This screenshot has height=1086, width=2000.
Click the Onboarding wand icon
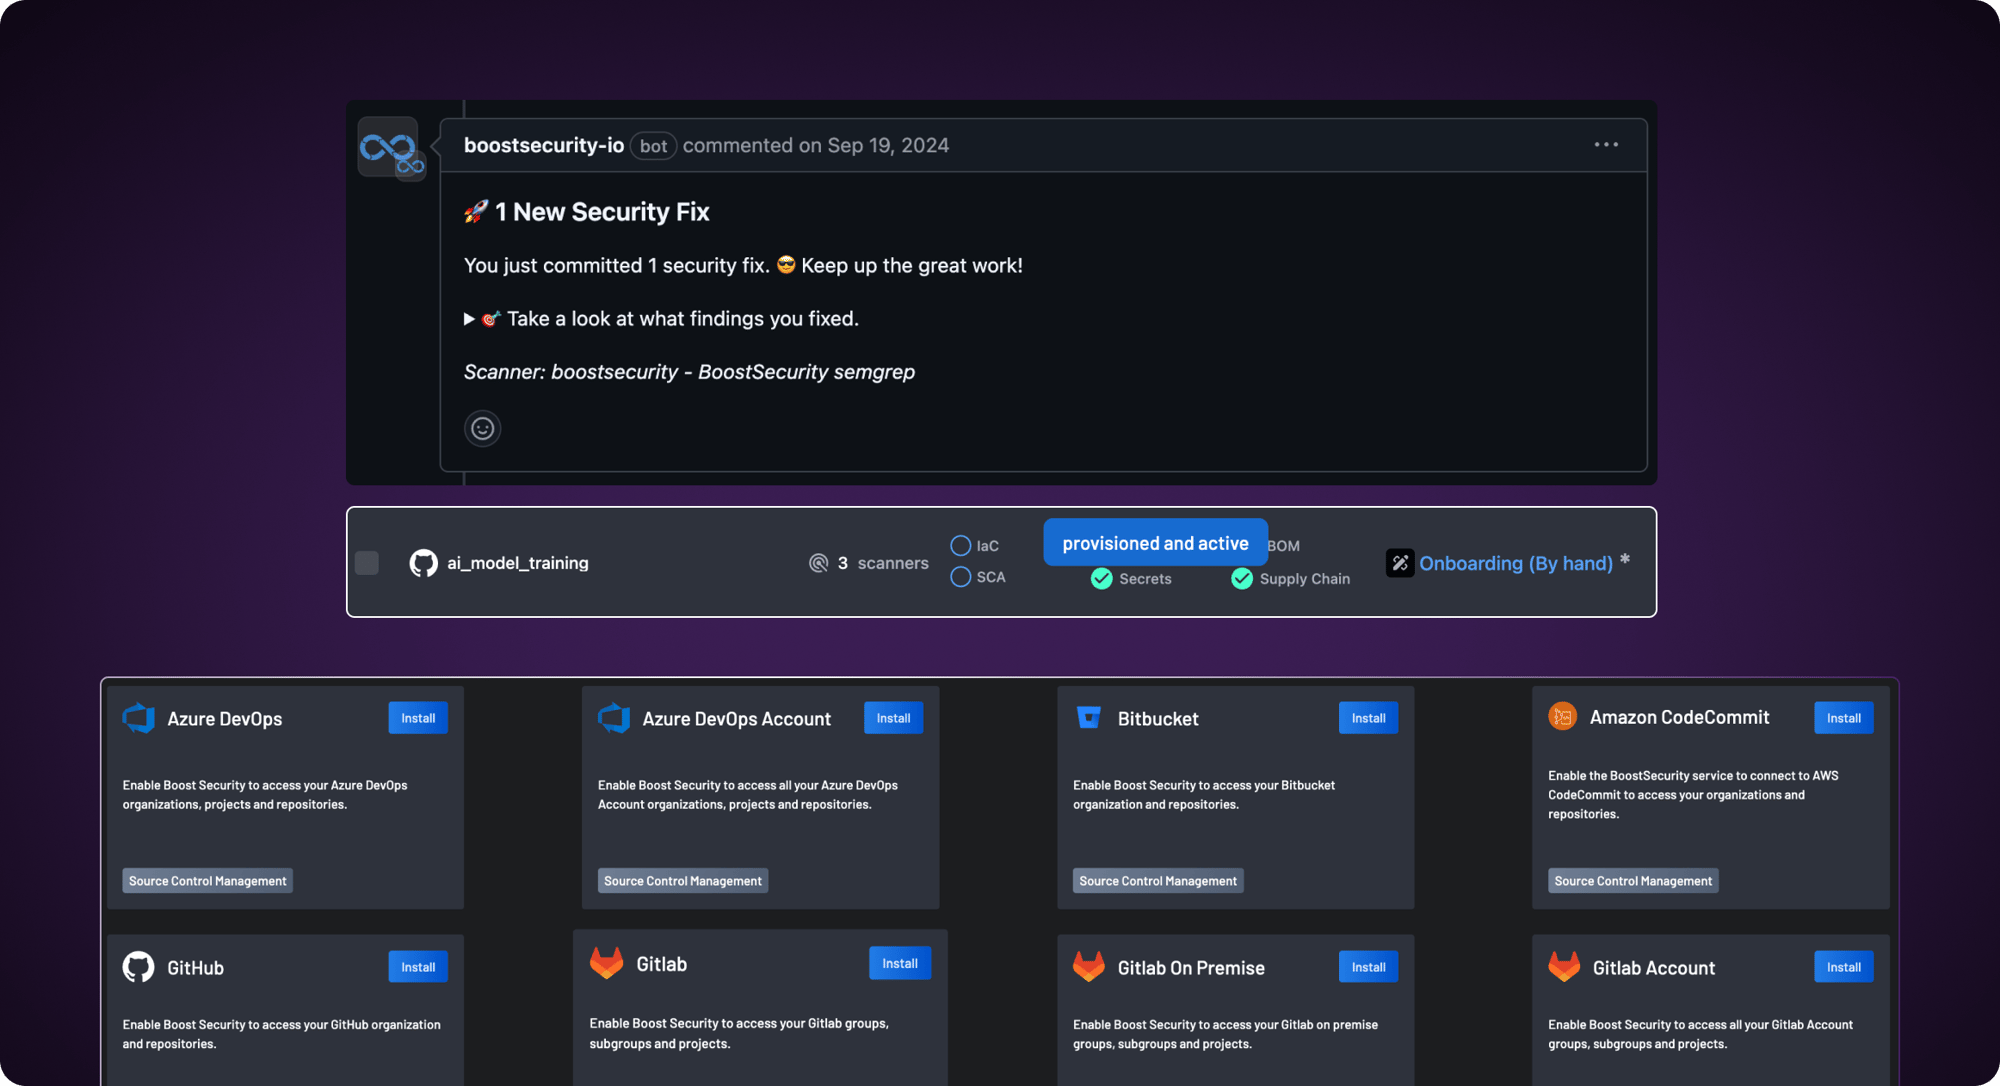pos(1400,563)
